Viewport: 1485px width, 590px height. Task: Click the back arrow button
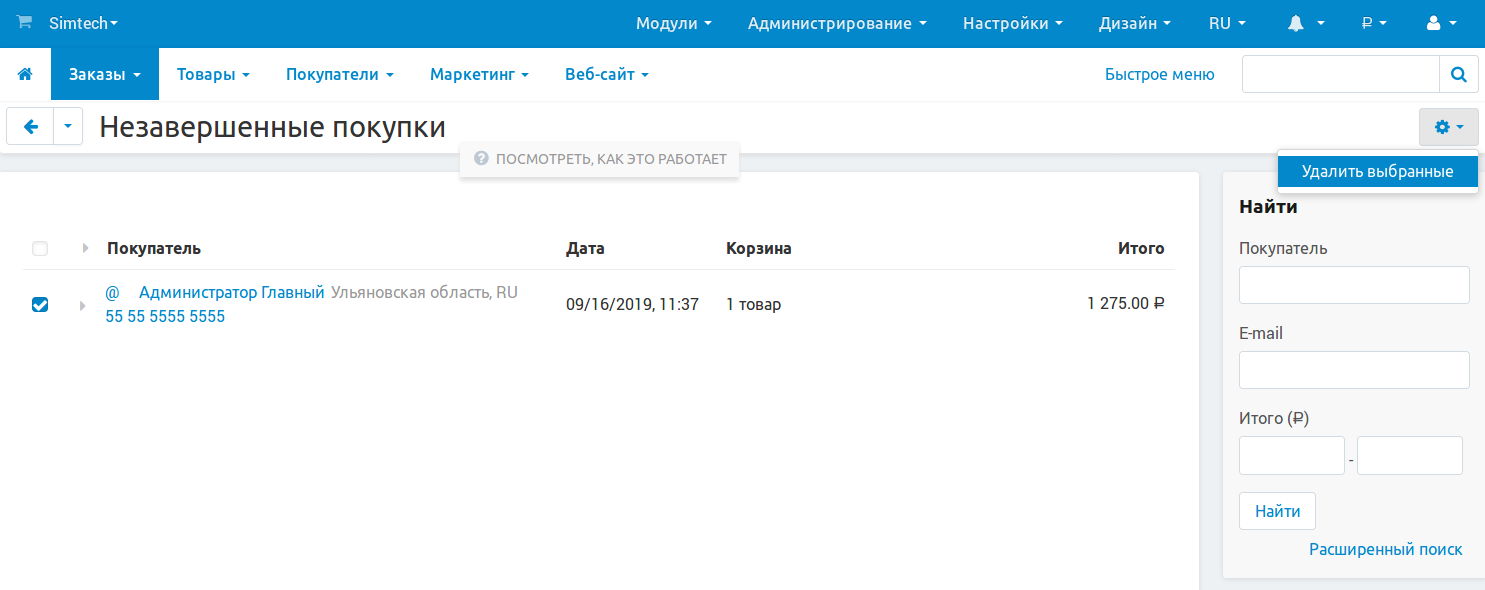31,127
